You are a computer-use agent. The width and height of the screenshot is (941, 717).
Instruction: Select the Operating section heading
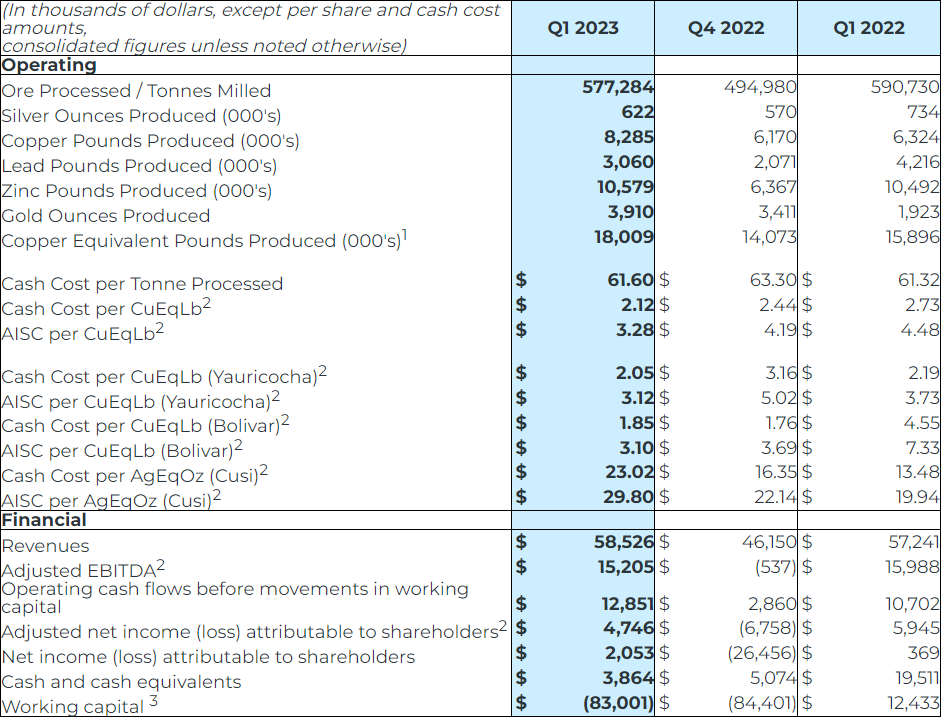click(49, 65)
